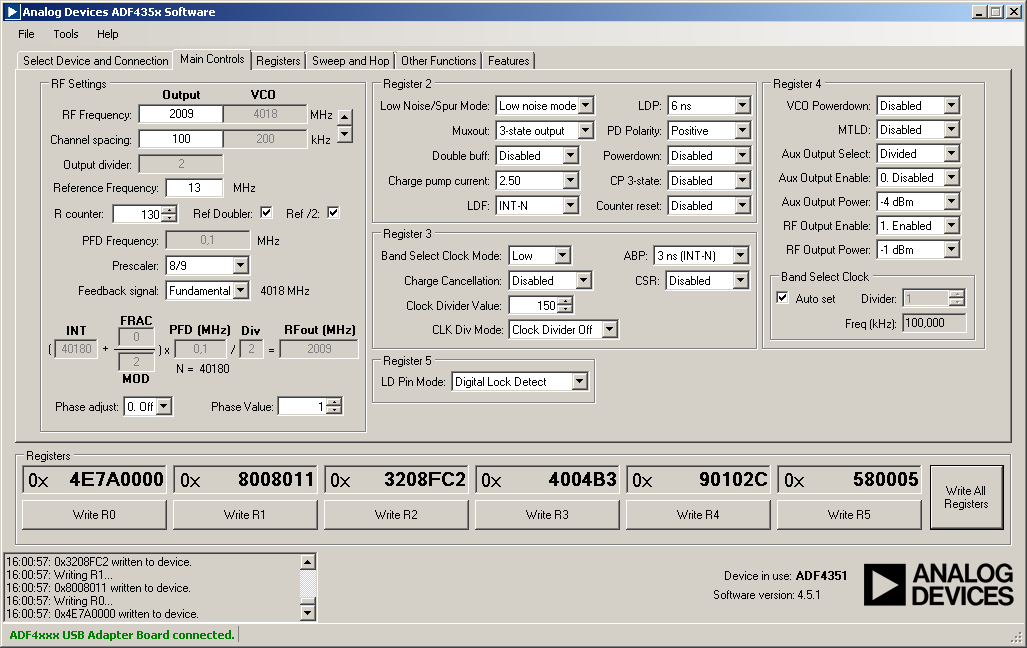Open Charge pump current dropdown
Screen dimensions: 1027x648
(570, 180)
